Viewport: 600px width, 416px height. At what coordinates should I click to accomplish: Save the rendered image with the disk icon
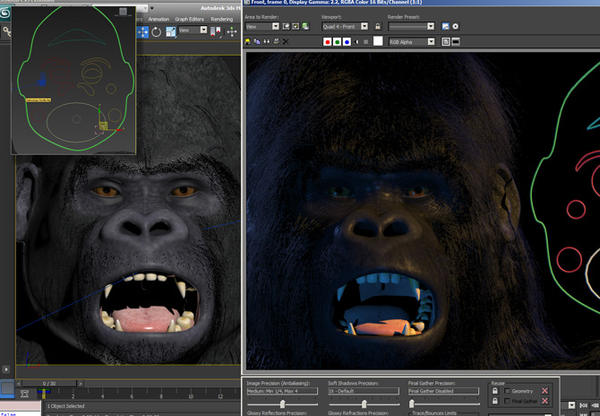tap(248, 43)
